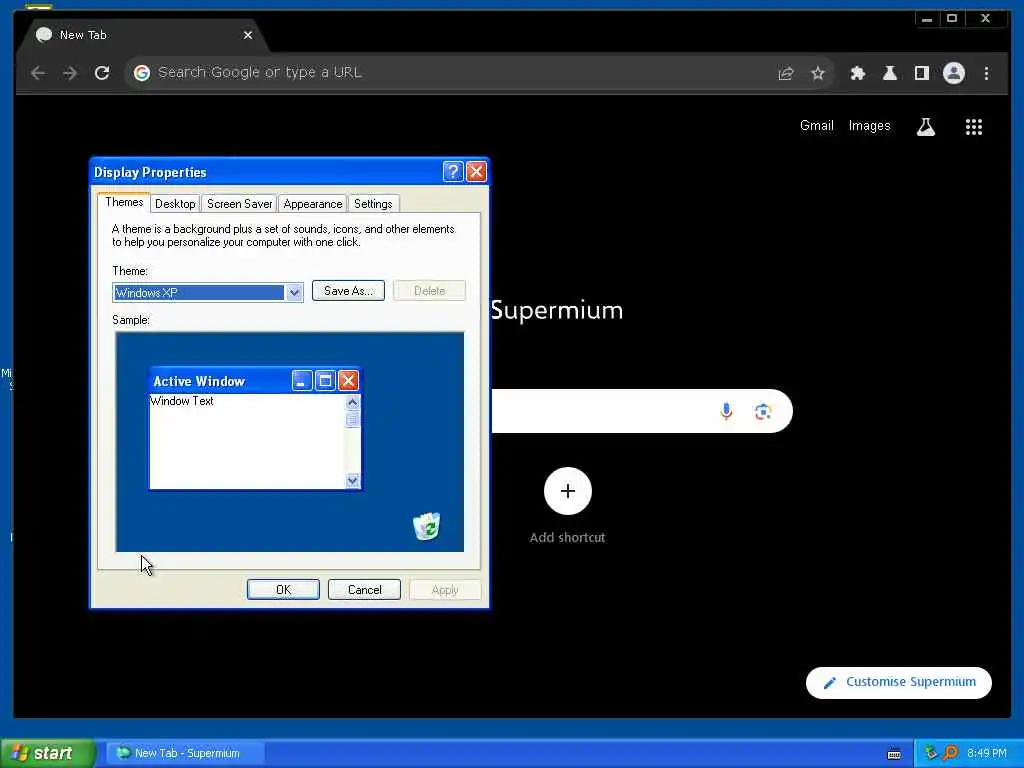Click the Display Properties help question icon

(x=453, y=172)
